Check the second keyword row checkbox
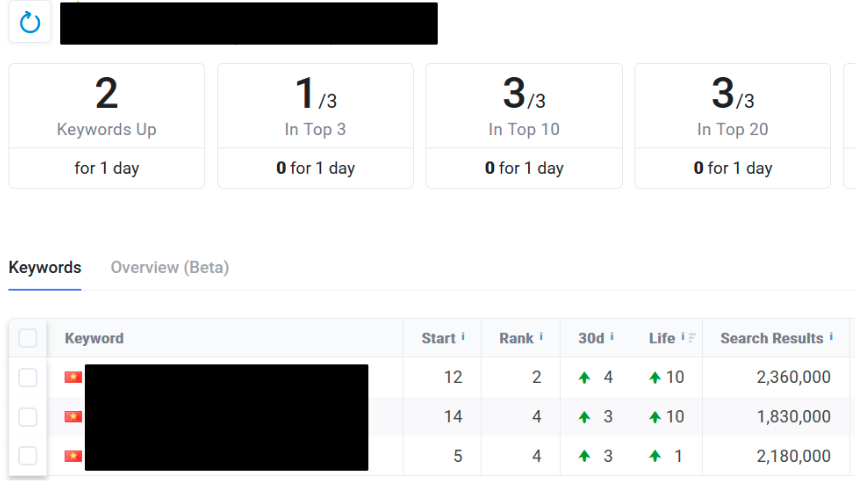855x481 pixels. (28, 417)
